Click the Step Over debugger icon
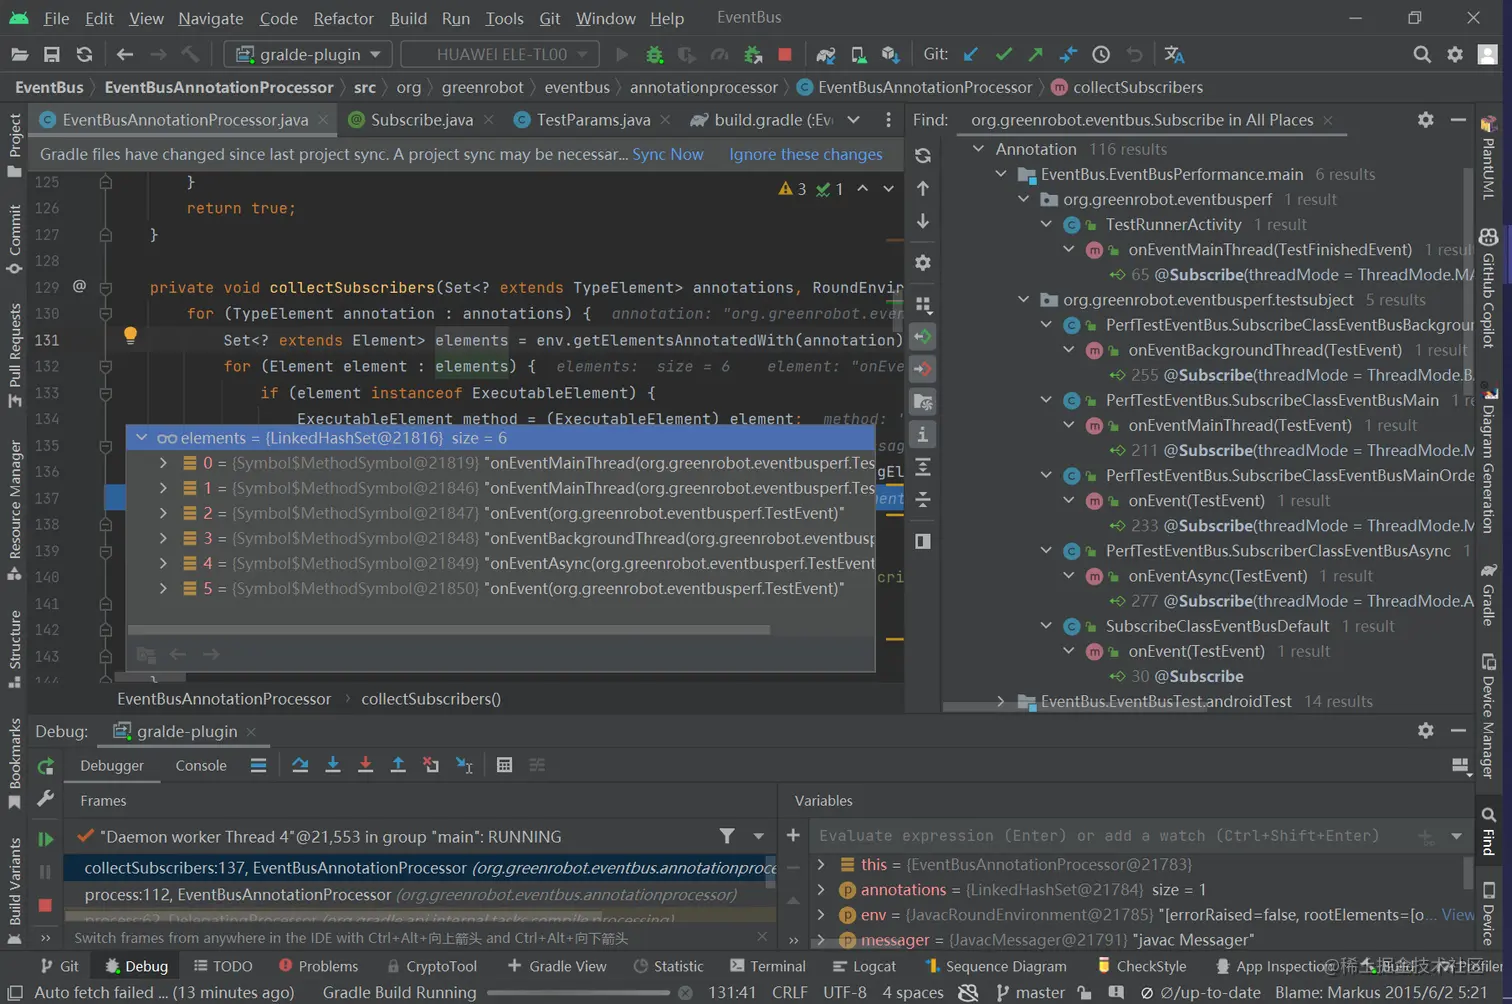Image resolution: width=1512 pixels, height=1004 pixels. [300, 765]
